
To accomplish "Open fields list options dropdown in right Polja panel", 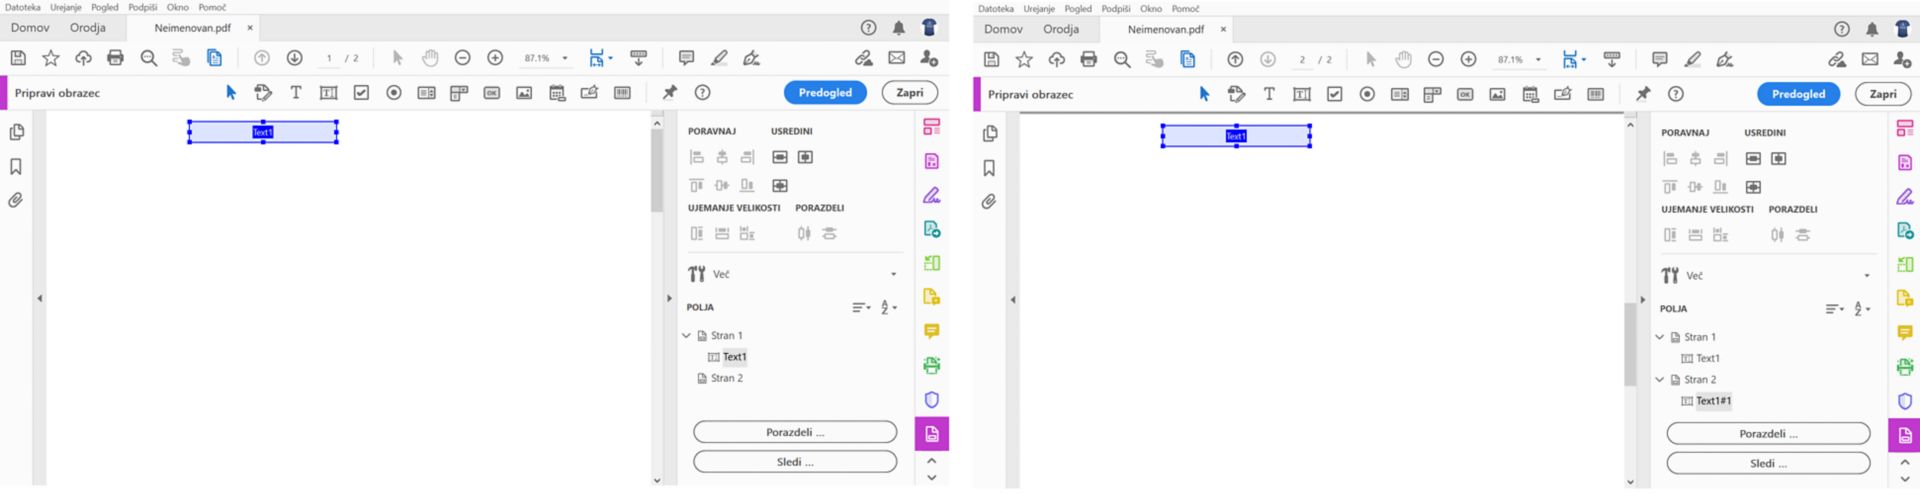I will point(1834,309).
